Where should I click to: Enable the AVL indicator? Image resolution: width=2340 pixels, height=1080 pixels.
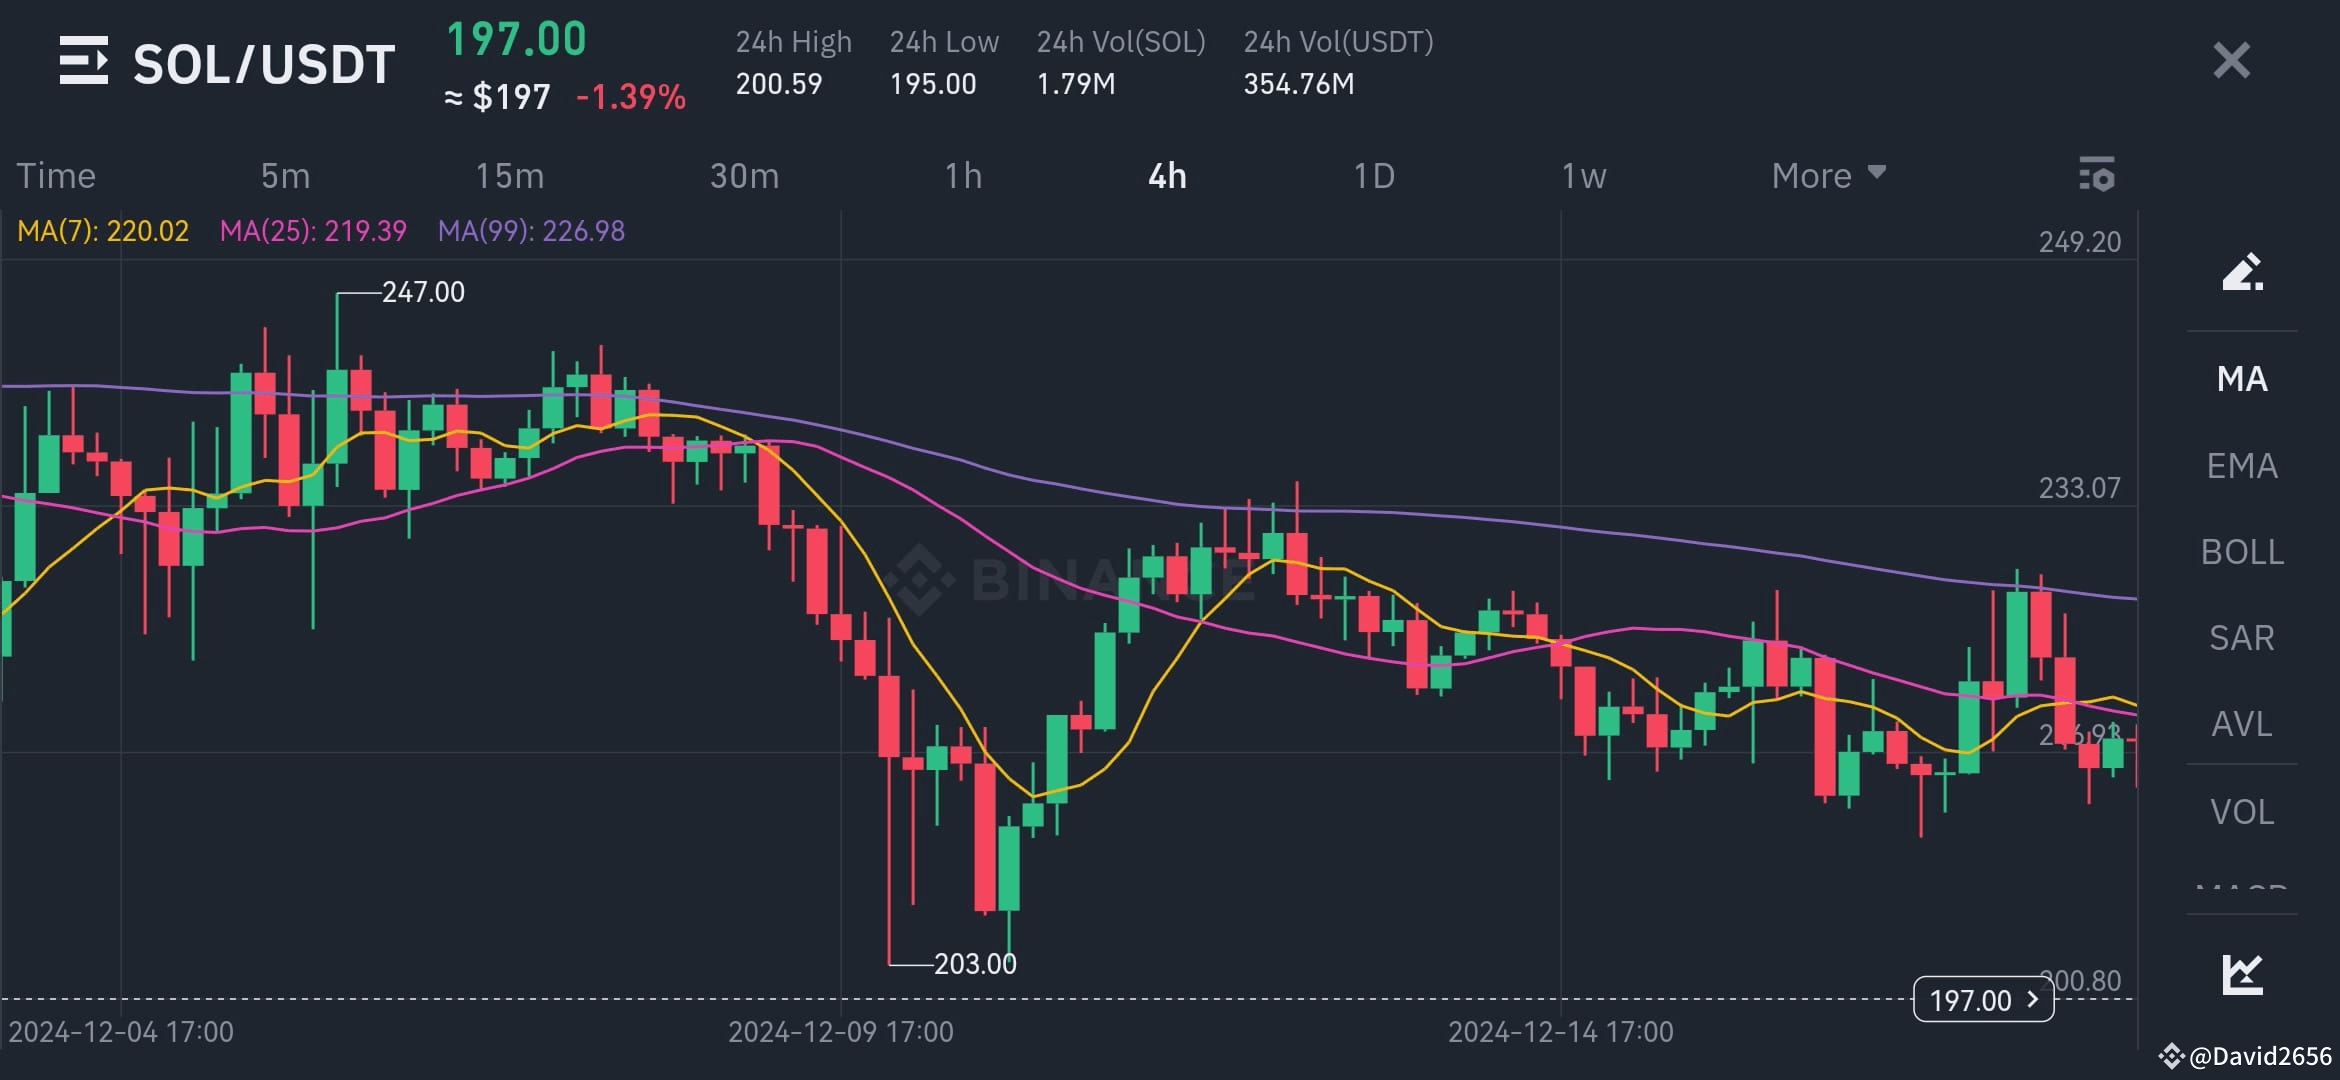click(x=2241, y=724)
